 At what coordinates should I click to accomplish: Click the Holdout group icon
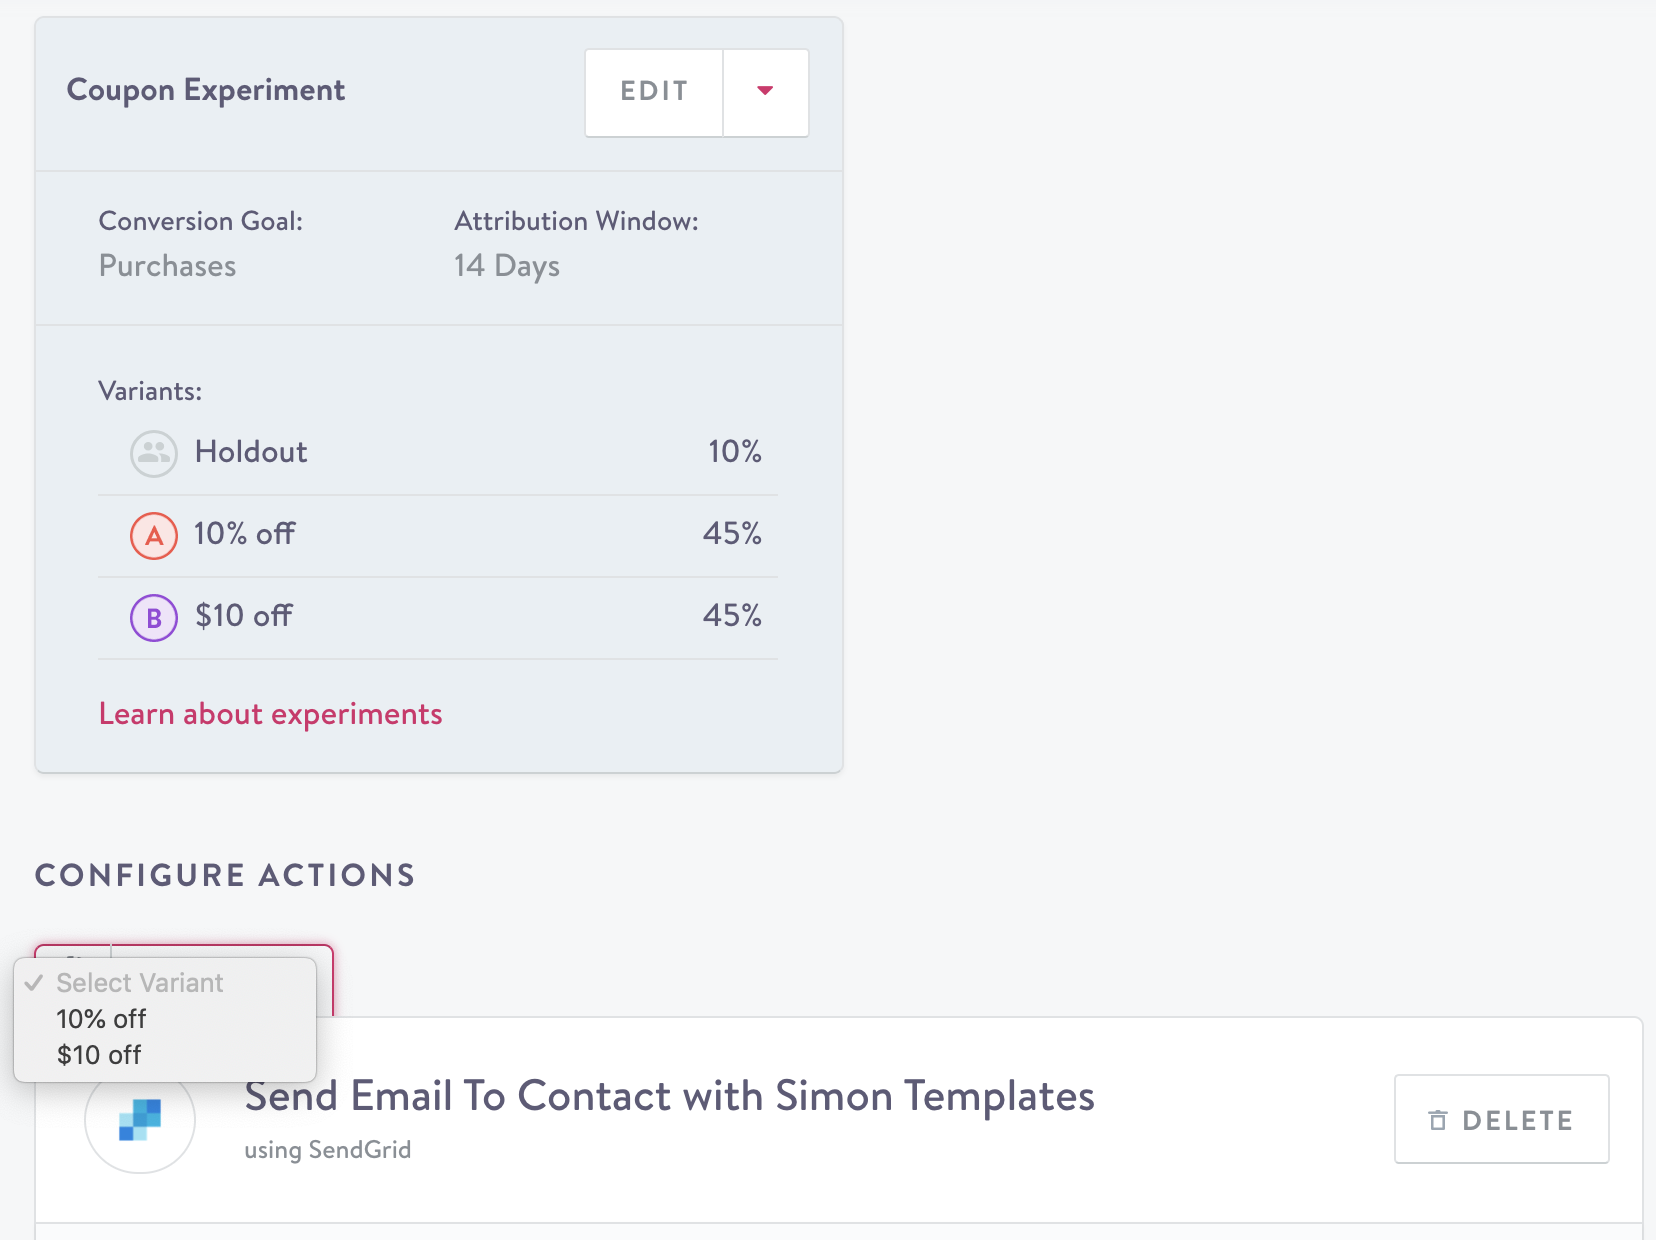click(x=153, y=453)
